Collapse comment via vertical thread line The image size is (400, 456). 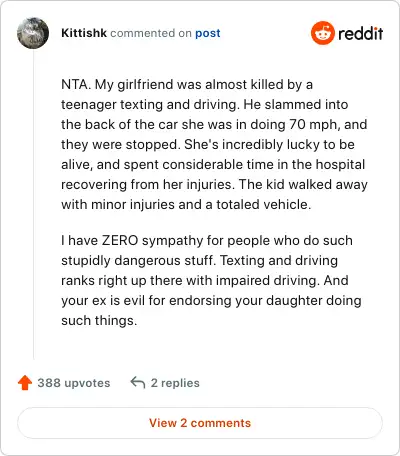34,204
